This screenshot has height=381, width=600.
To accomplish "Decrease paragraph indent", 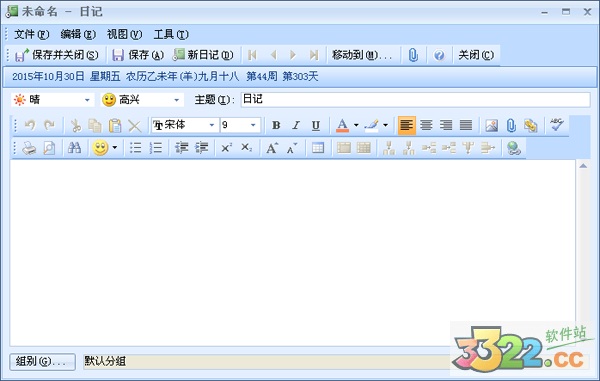I will (181, 148).
